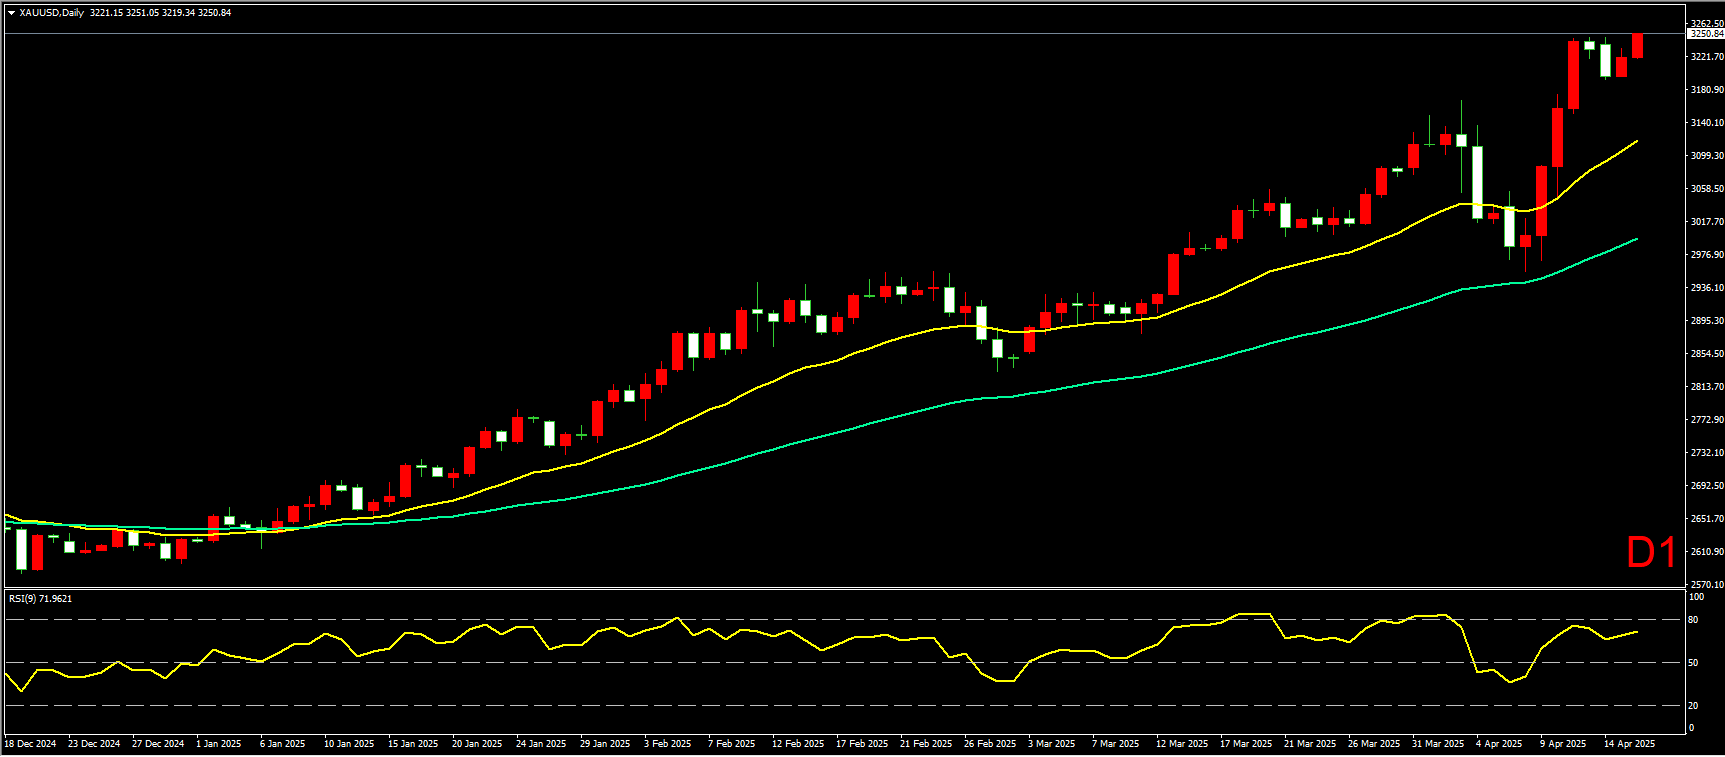Click the 3180.90 price axis level
1725x757 pixels.
1706,90
